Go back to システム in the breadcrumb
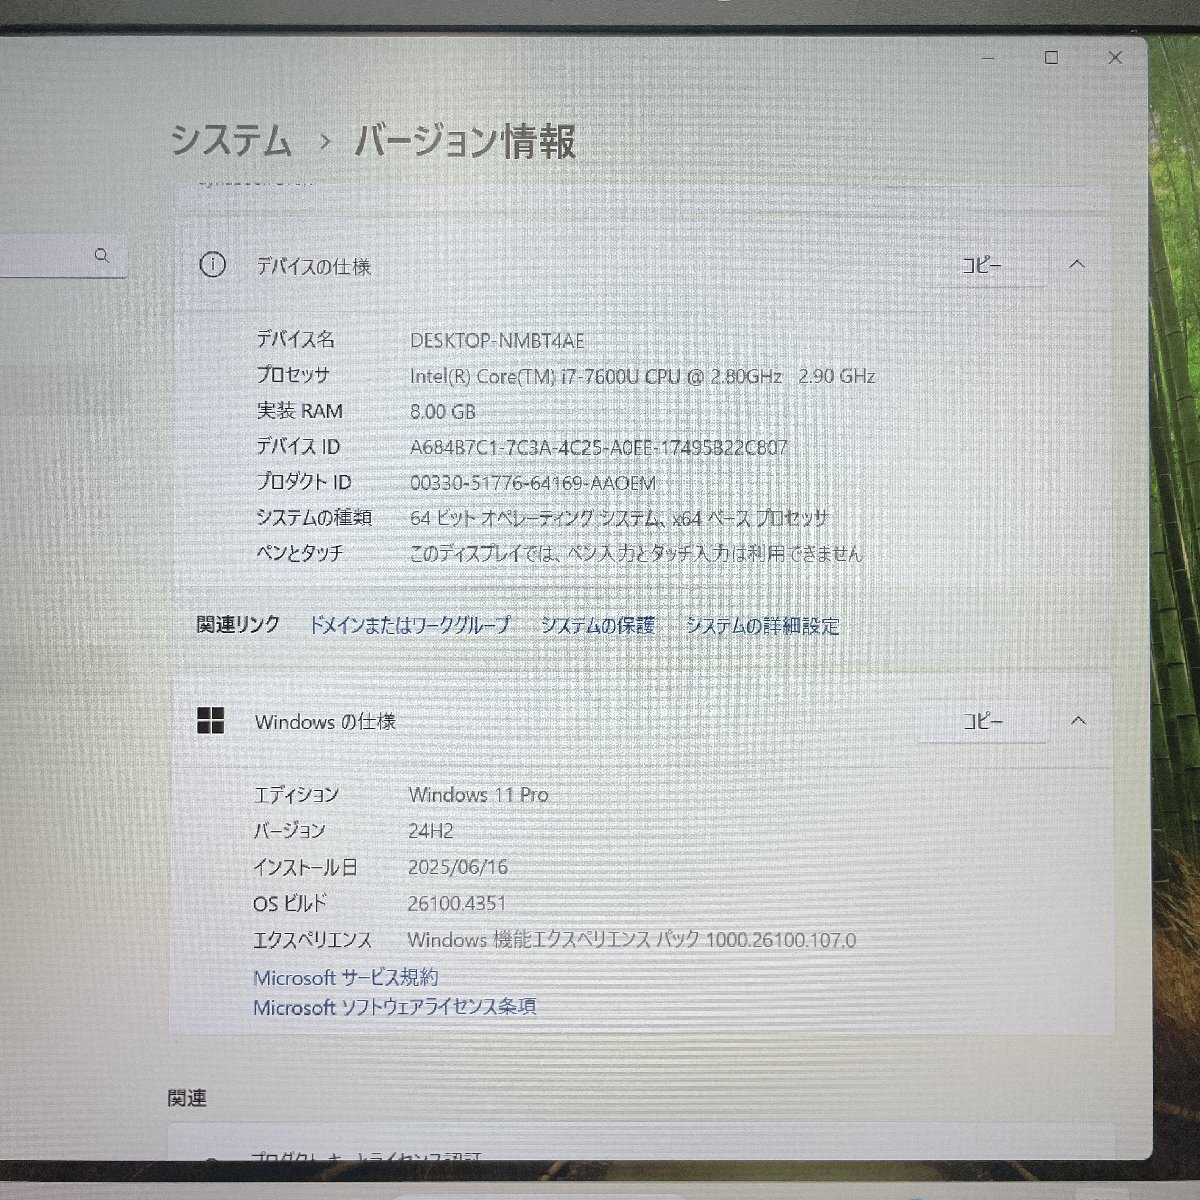Viewport: 1200px width, 1200px height. click(231, 141)
